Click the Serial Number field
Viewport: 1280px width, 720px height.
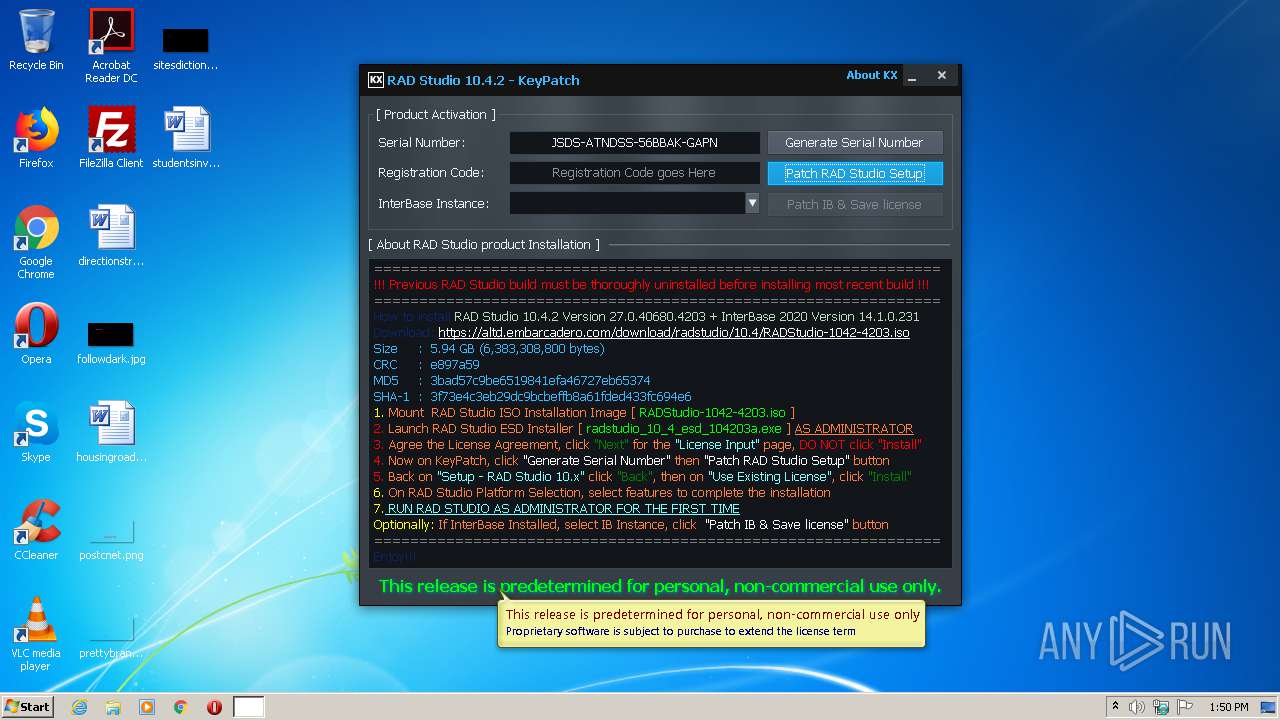click(634, 143)
